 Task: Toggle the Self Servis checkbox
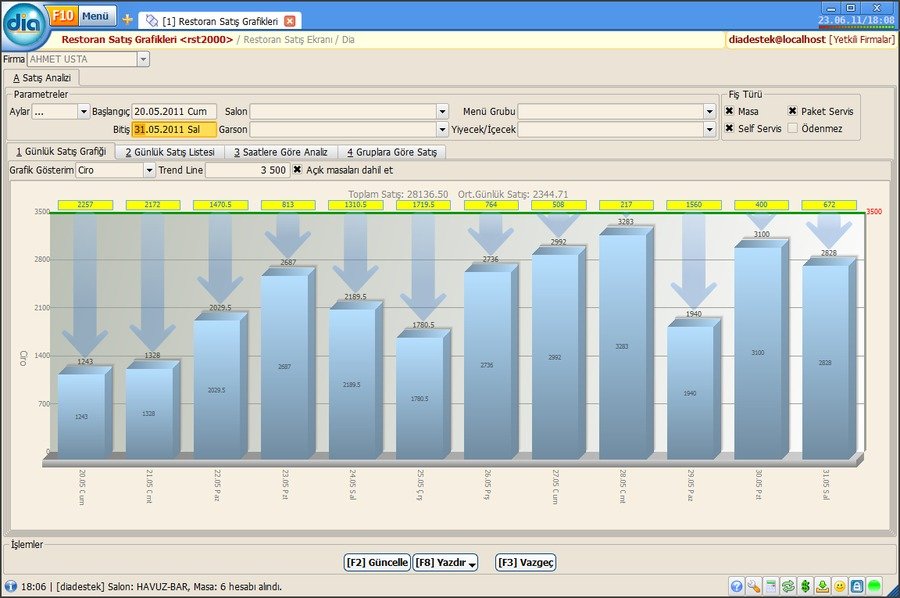pos(730,128)
